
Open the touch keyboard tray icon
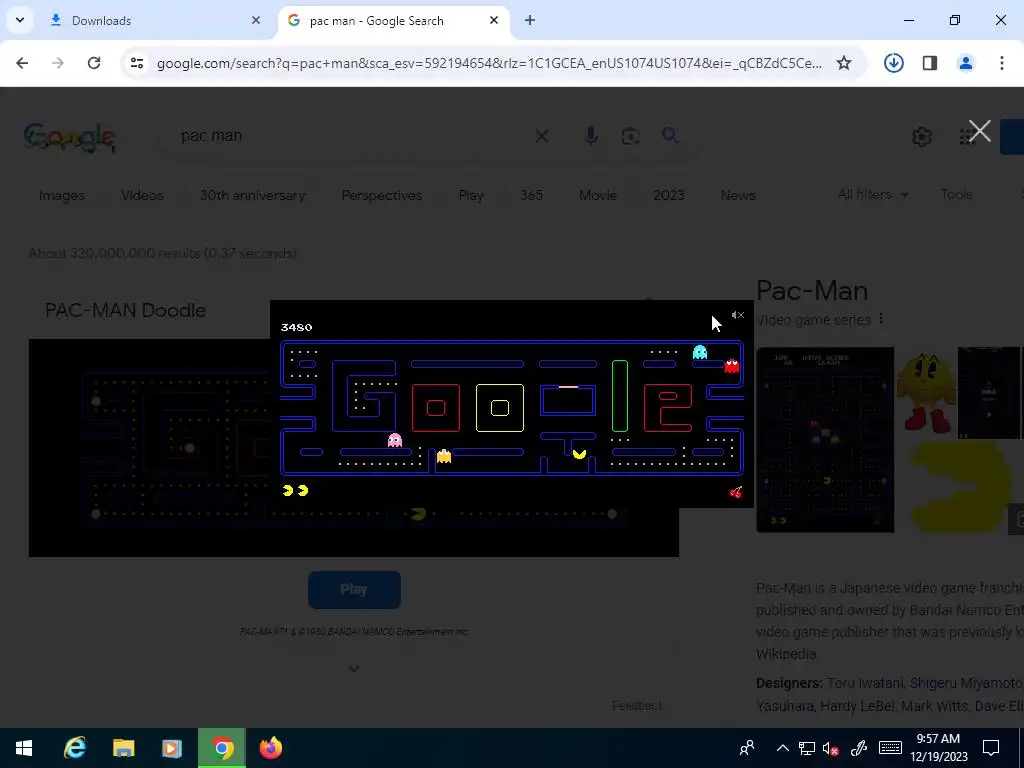[x=890, y=748]
